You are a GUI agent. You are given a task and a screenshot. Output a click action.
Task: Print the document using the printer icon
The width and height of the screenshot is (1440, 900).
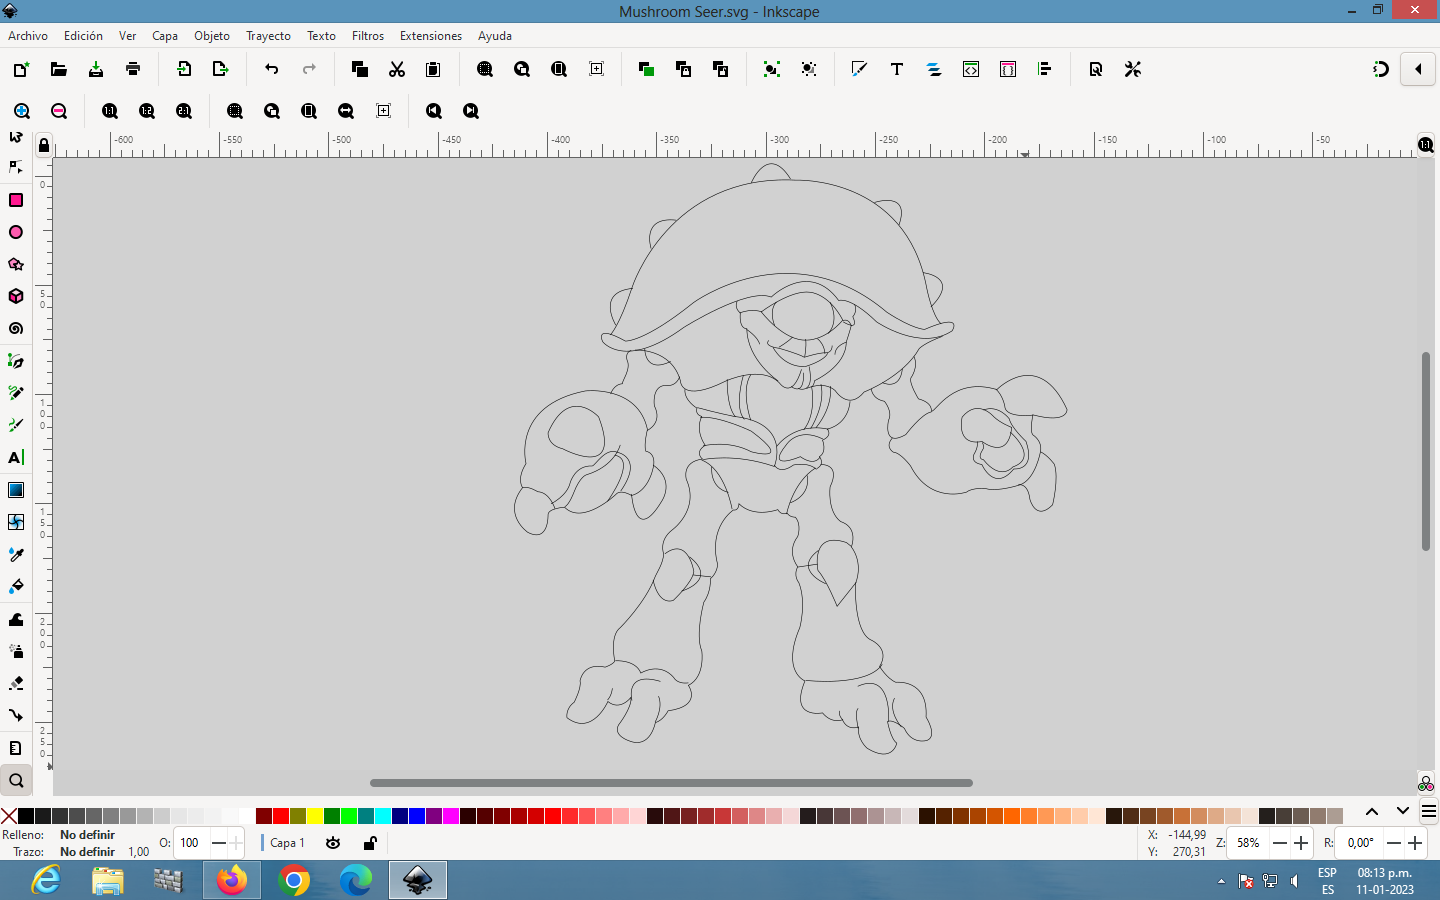tap(133, 69)
